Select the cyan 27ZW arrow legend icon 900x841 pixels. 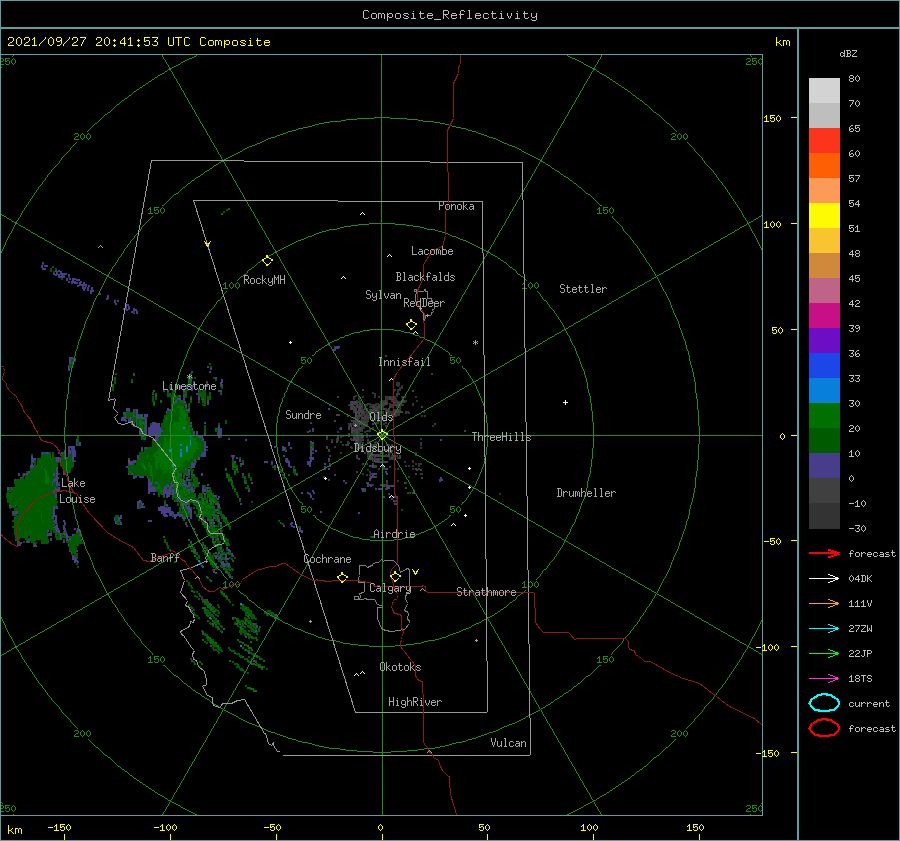tap(824, 629)
